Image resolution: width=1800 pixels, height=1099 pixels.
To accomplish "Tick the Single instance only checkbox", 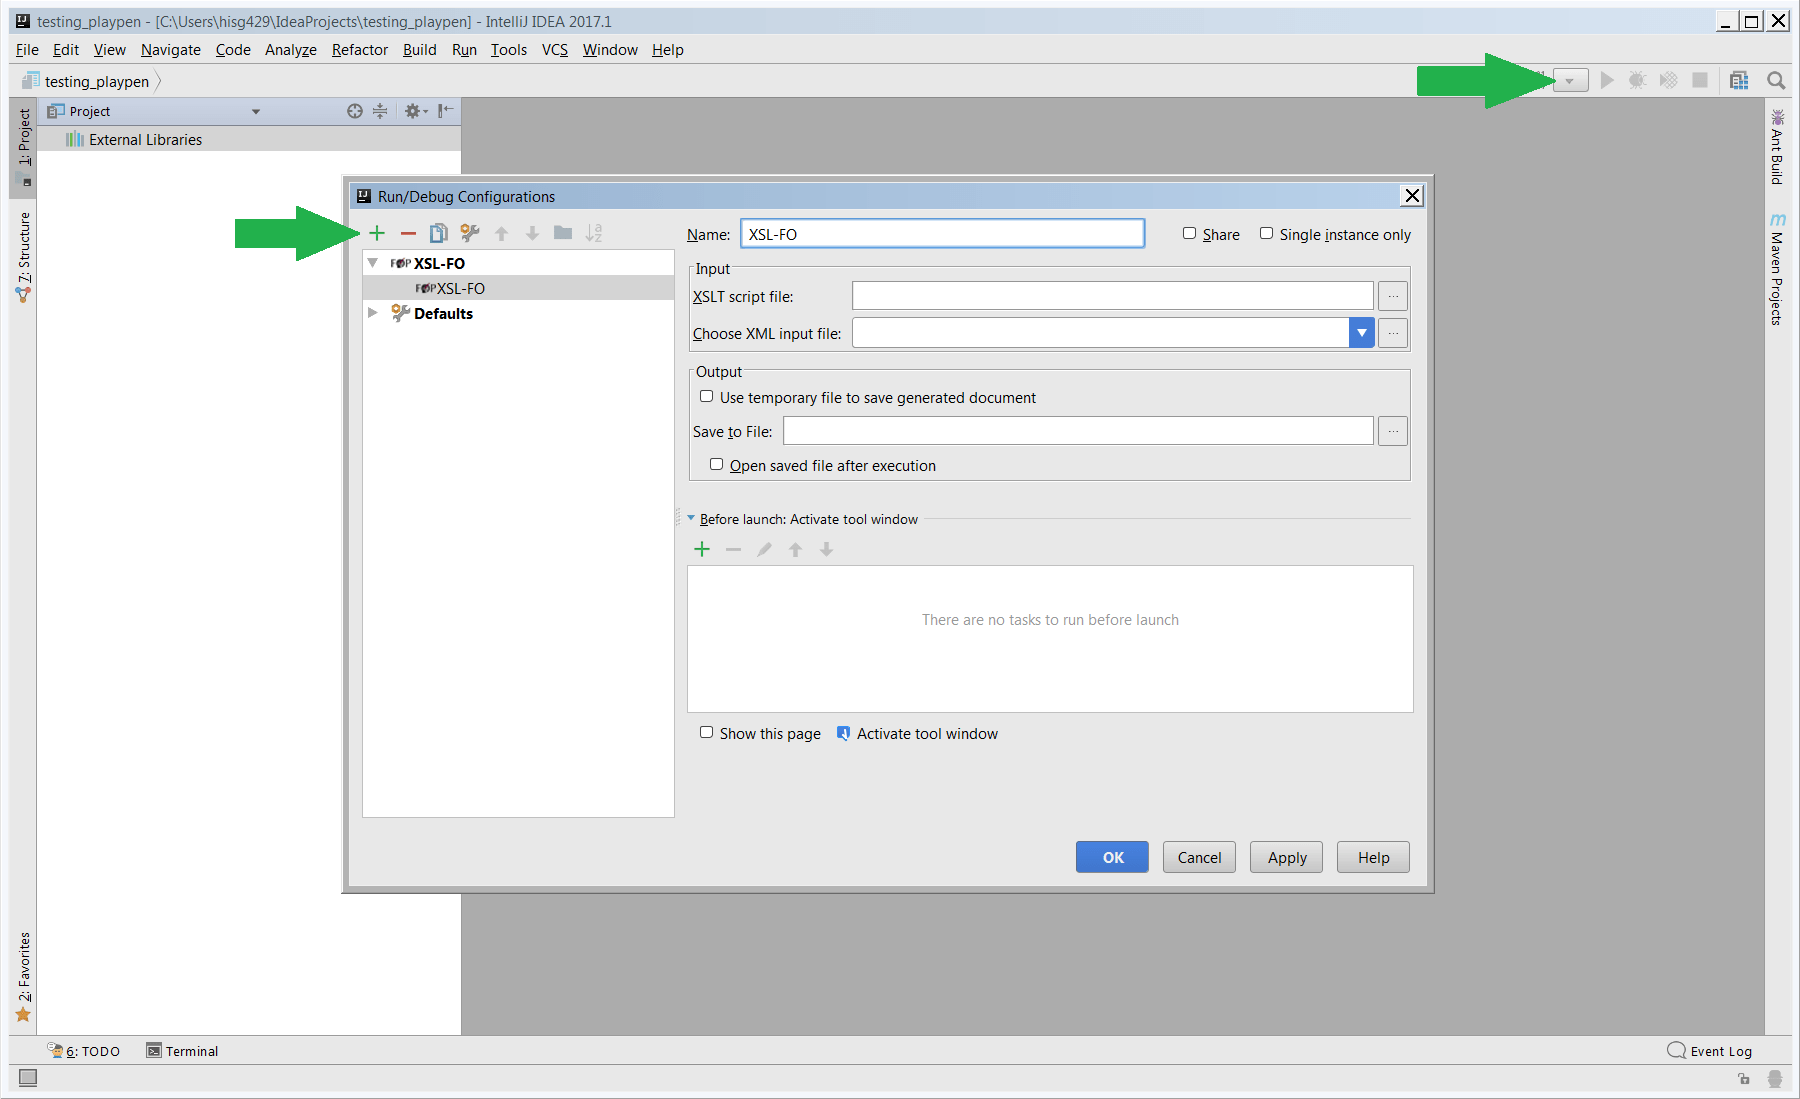I will [x=1266, y=233].
